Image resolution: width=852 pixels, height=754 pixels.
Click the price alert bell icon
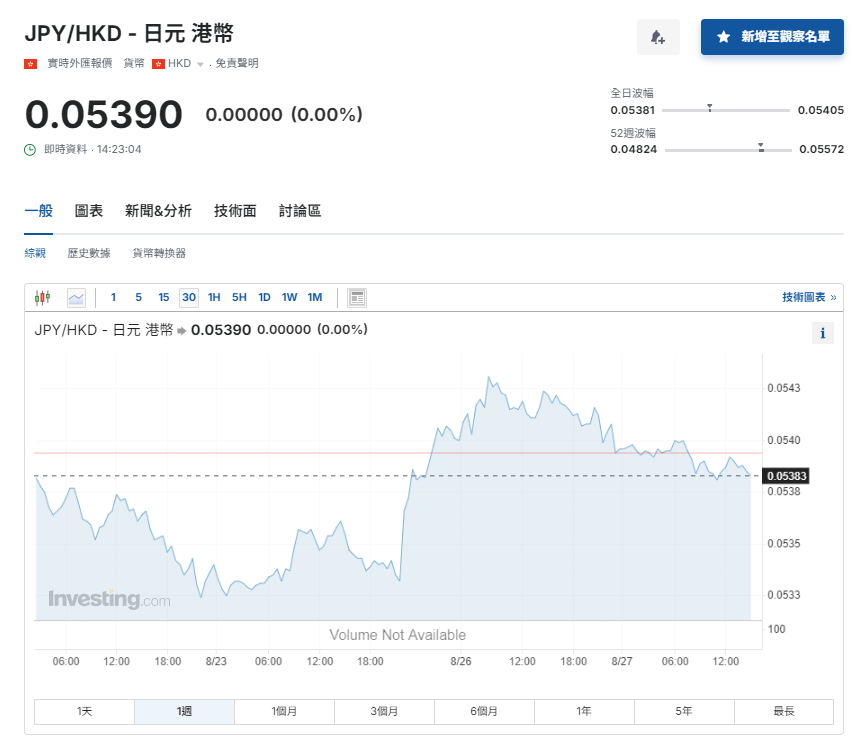tap(658, 37)
